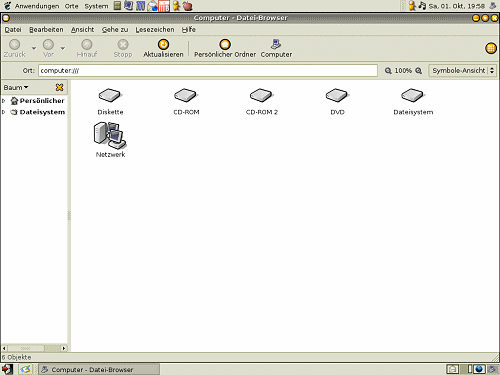Click the computer monitor launcher in top panel

[128, 6]
